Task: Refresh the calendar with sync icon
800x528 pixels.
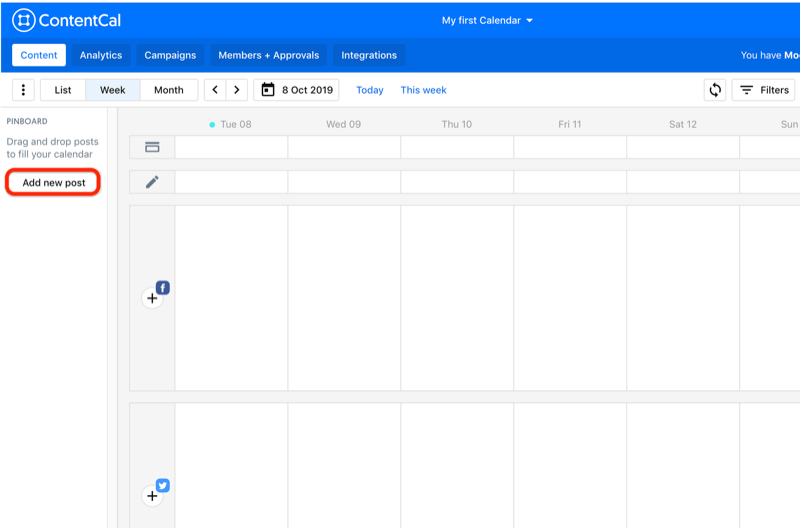Action: point(715,90)
